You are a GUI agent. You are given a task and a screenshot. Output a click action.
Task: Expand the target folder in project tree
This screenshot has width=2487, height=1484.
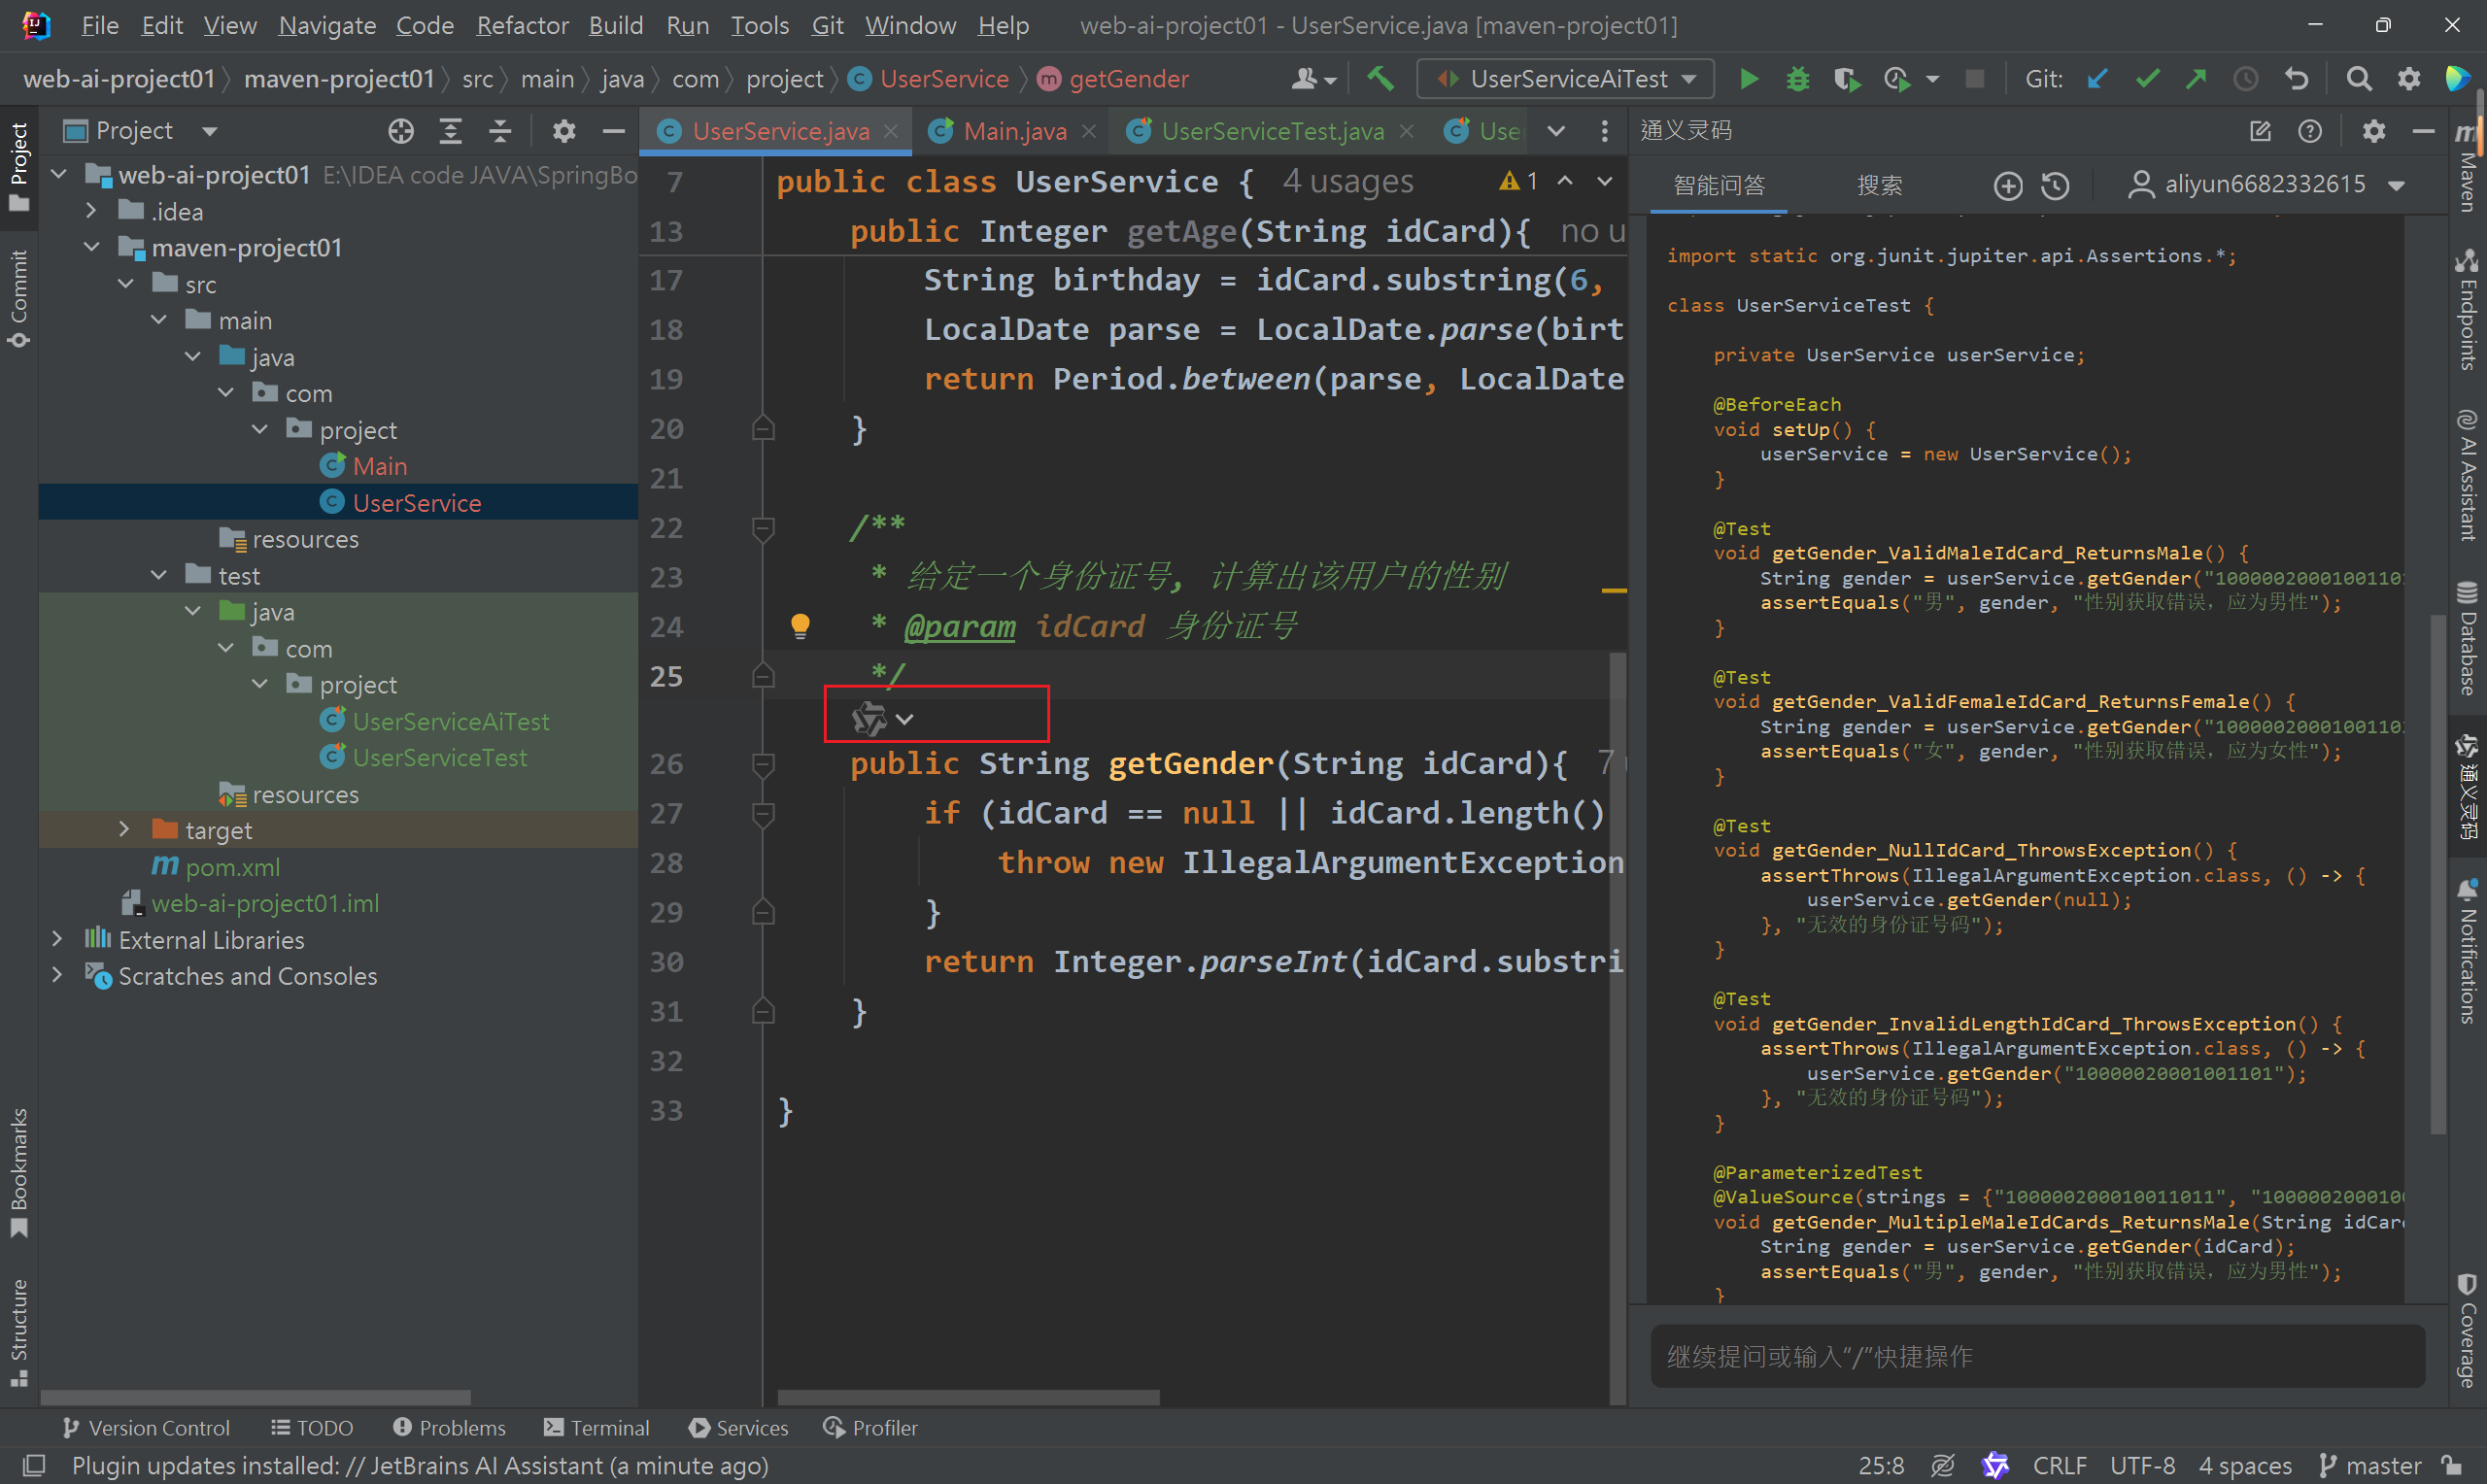(x=124, y=830)
